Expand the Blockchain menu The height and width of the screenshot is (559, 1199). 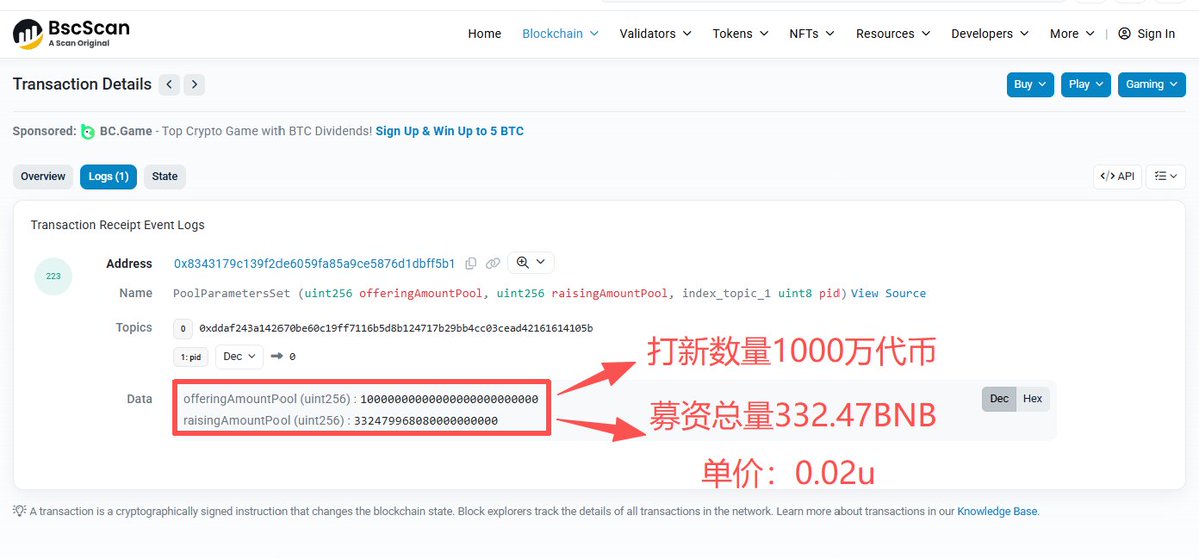point(561,34)
